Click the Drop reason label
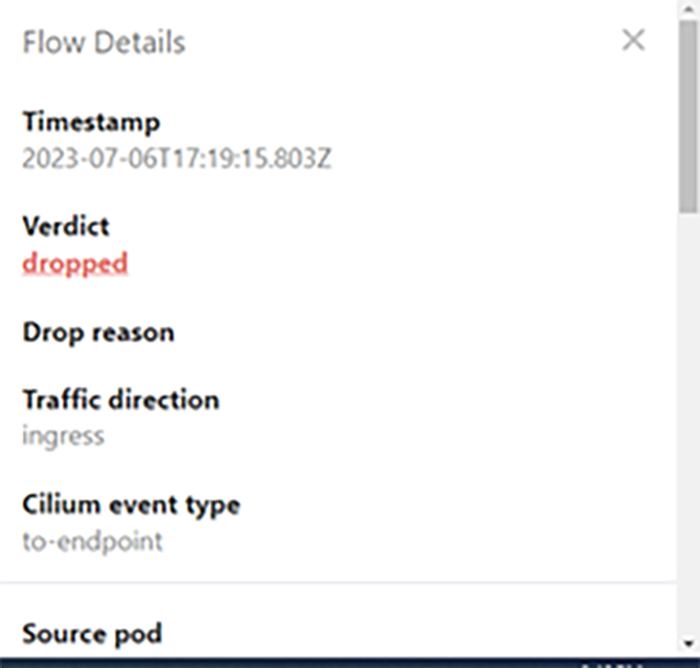The height and width of the screenshot is (668, 700). (x=98, y=332)
